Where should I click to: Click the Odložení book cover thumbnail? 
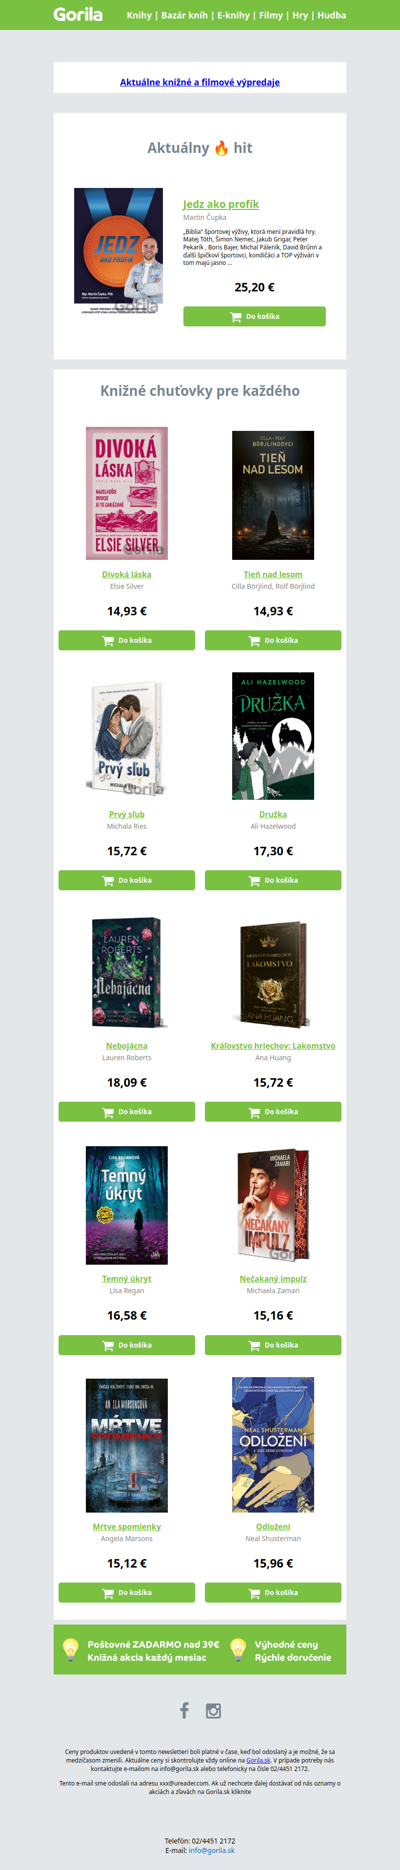[273, 1445]
